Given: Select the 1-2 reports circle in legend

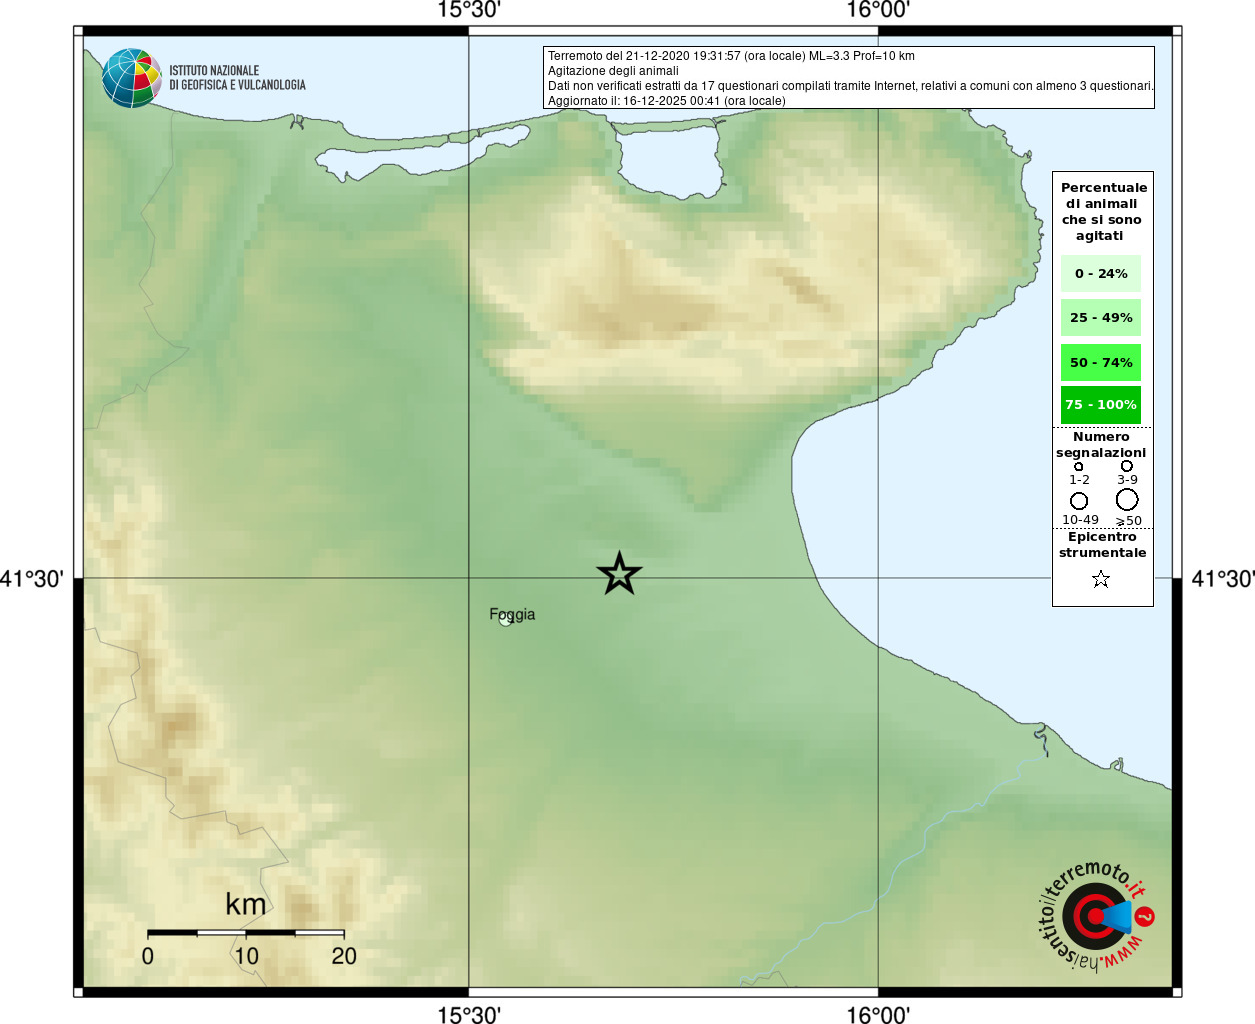Looking at the screenshot, I should [1078, 466].
